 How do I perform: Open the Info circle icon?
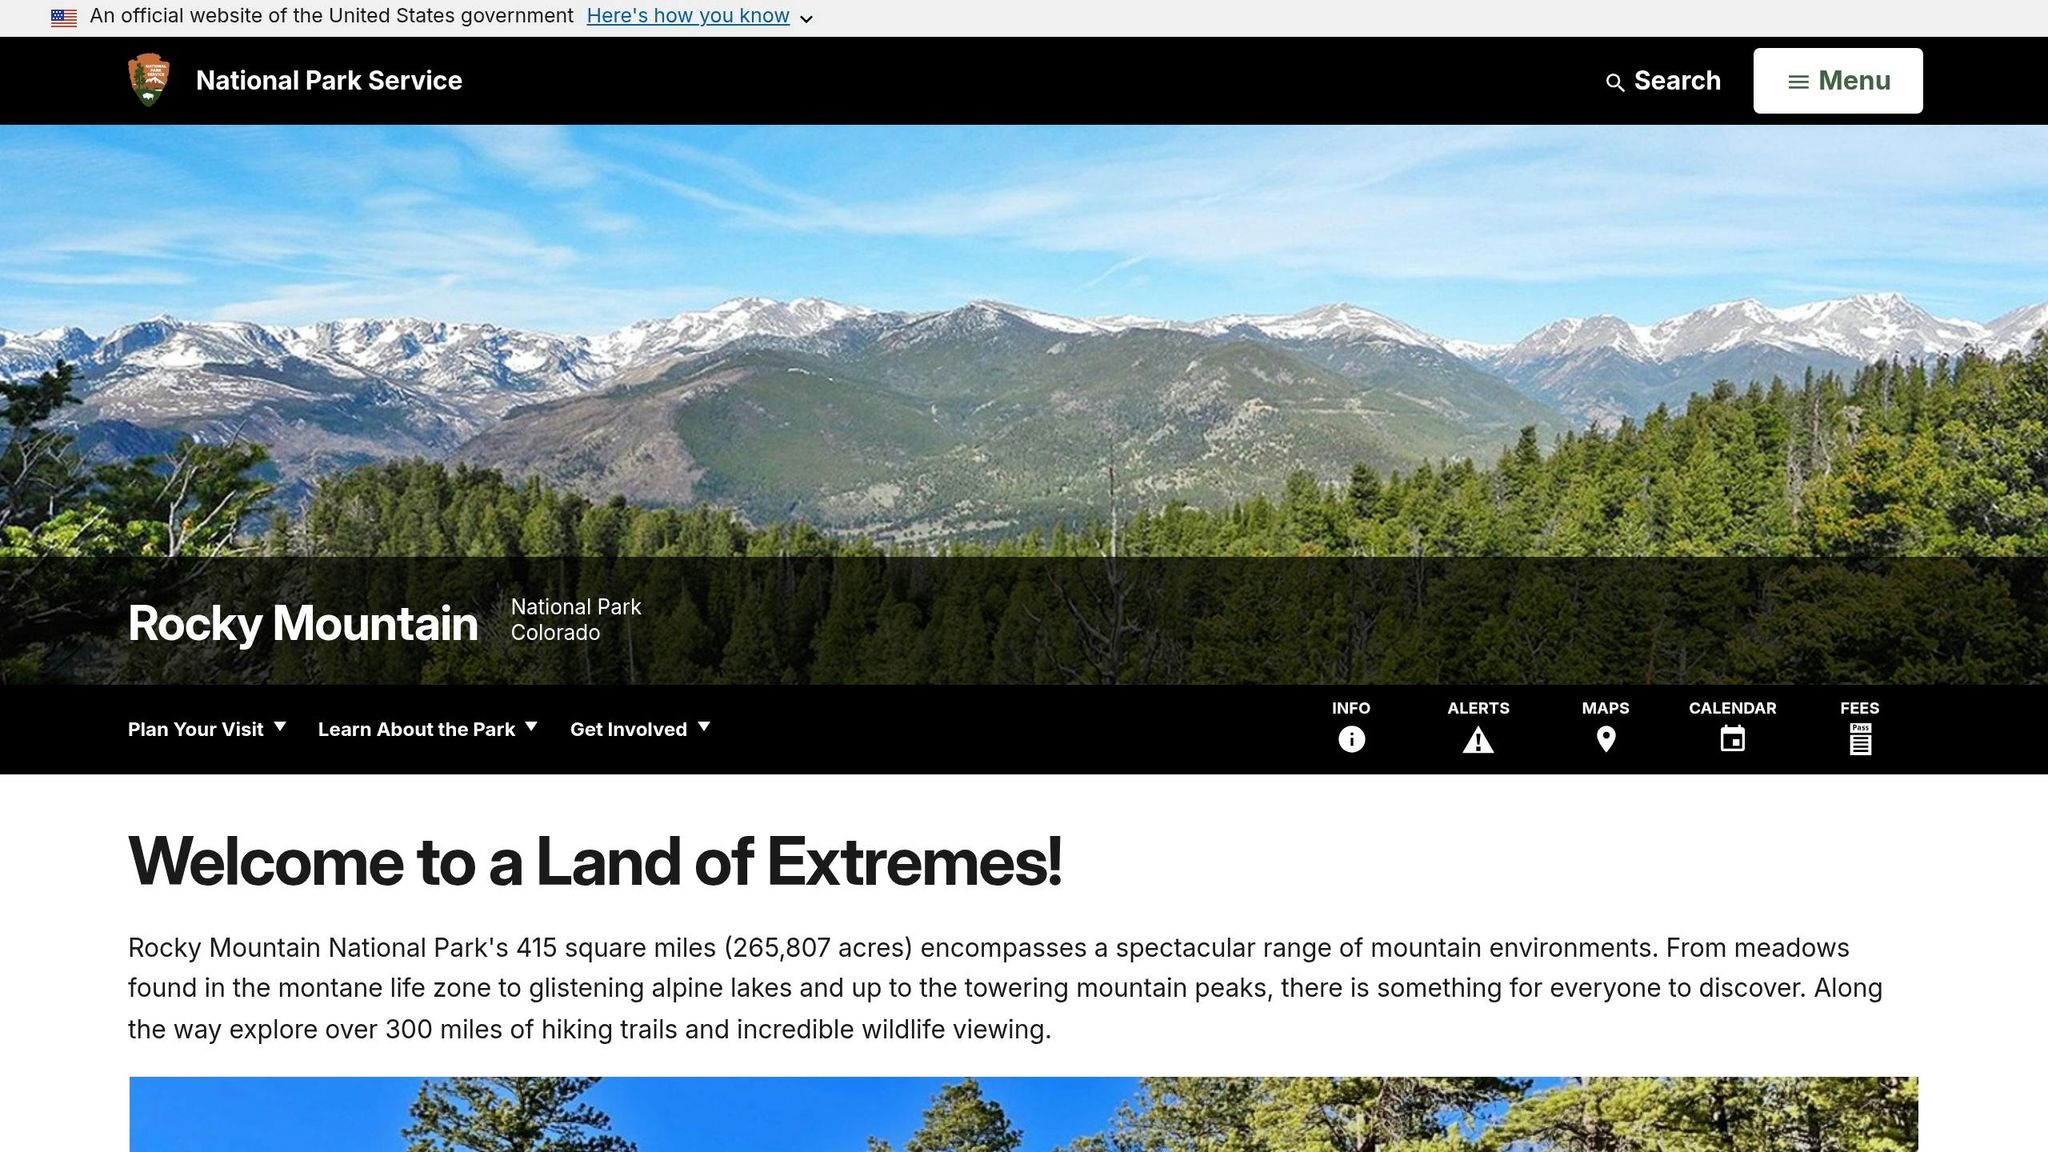pos(1351,739)
